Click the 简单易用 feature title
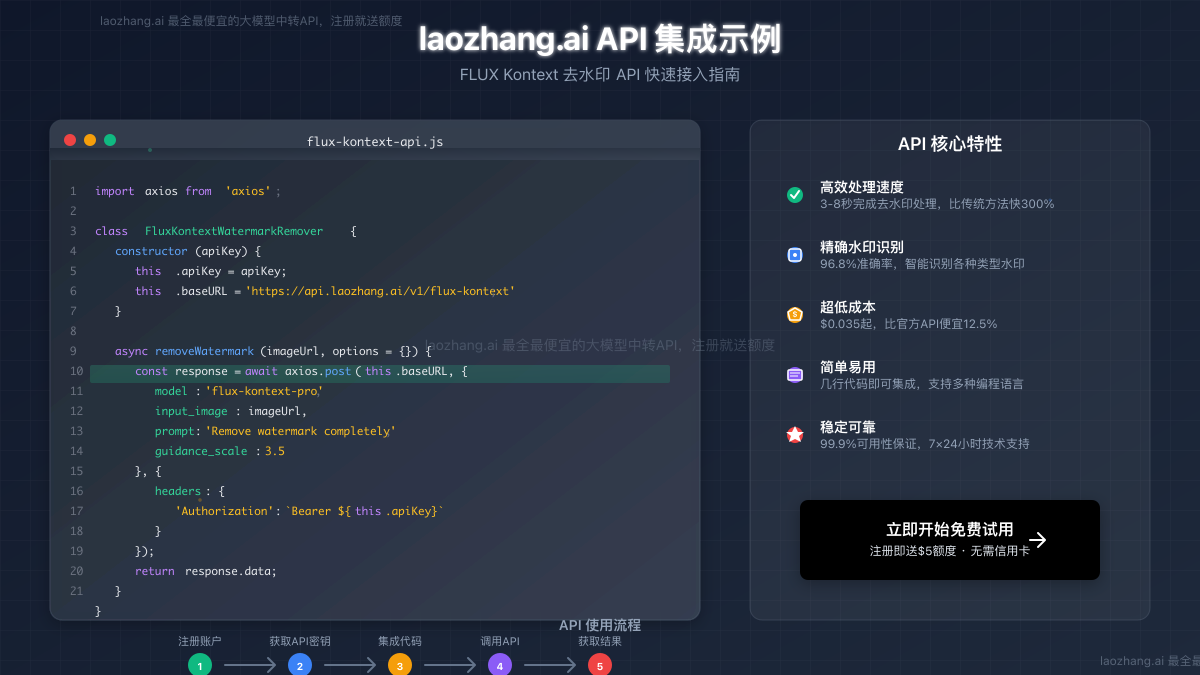 [x=848, y=367]
